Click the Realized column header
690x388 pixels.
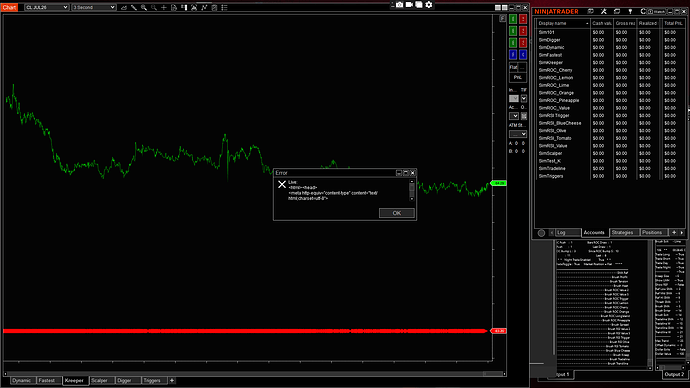pyautogui.click(x=648, y=23)
